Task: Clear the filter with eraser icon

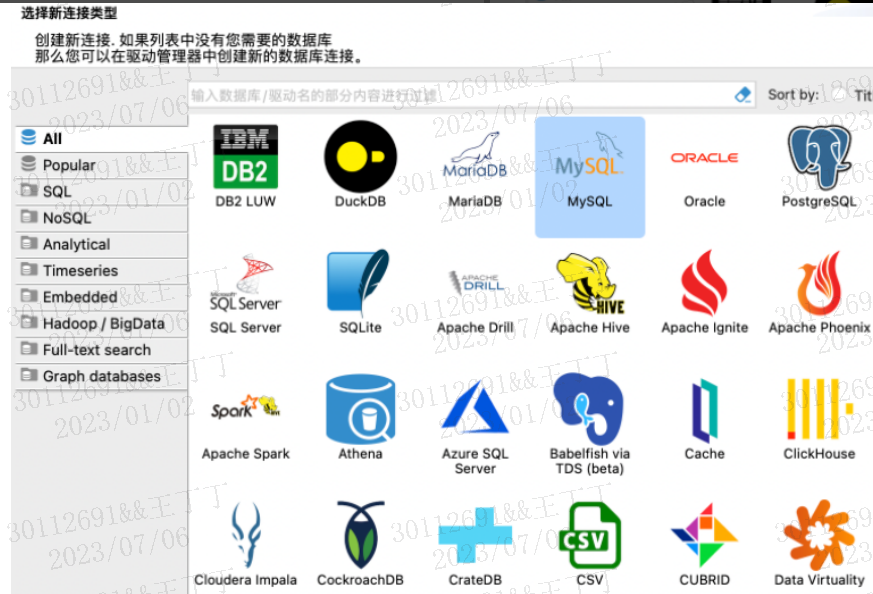Action: [x=743, y=95]
